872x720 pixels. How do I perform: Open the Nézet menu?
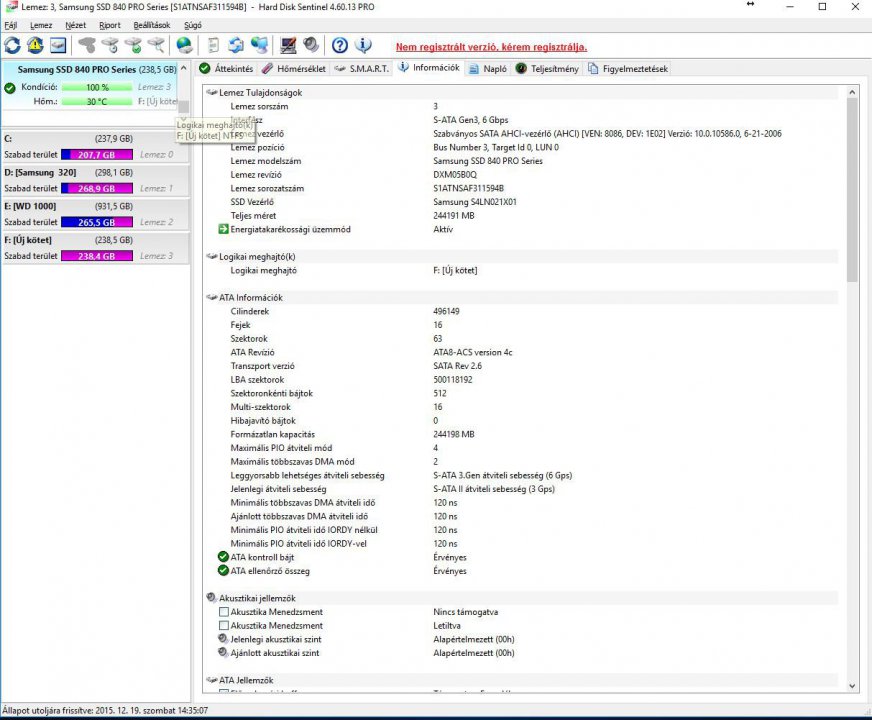76,25
